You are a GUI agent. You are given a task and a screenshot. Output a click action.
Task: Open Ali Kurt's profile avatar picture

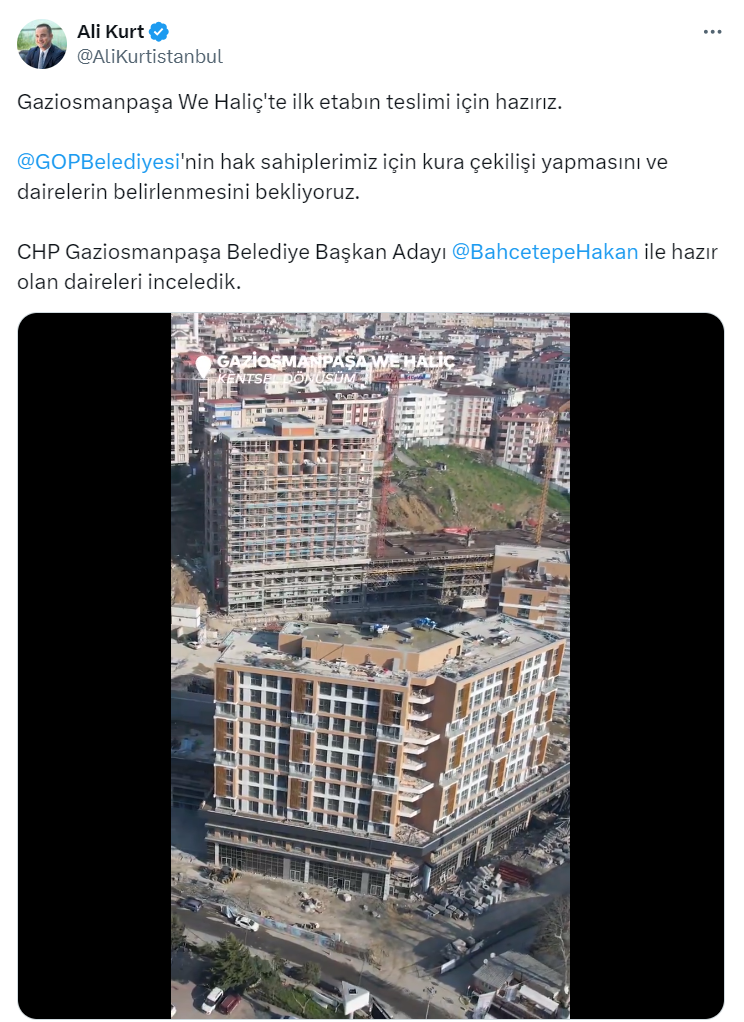coord(42,44)
